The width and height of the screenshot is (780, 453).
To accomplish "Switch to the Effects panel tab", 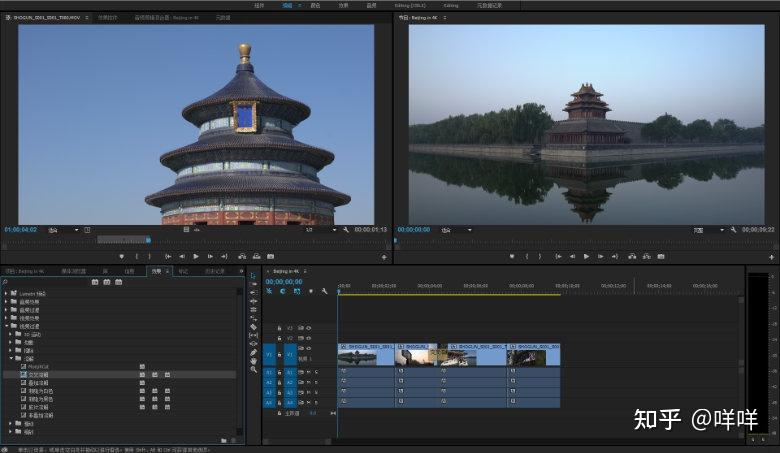I will (x=157, y=271).
